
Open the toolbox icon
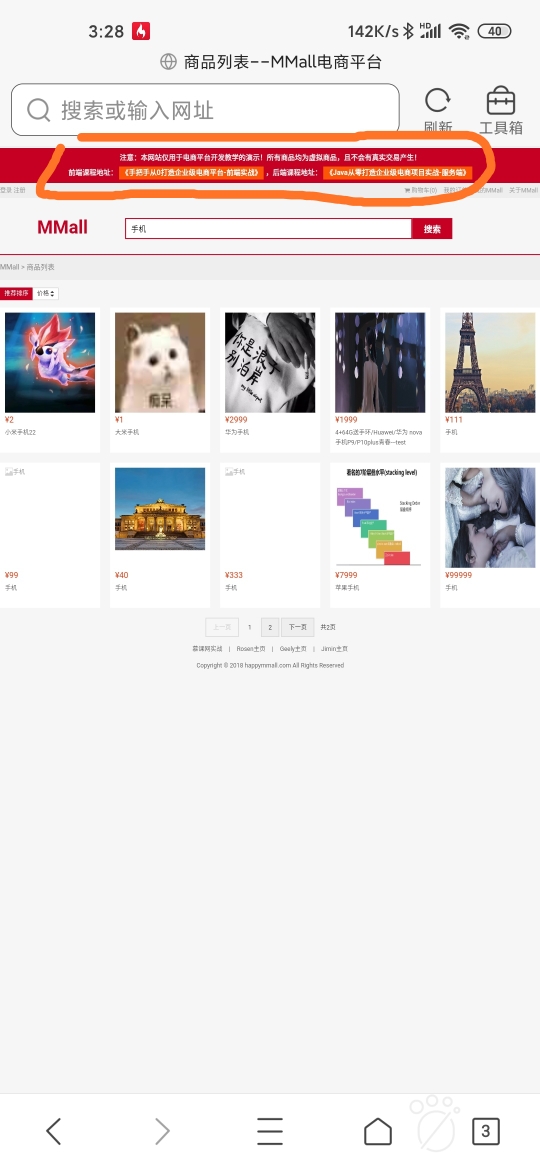click(500, 101)
